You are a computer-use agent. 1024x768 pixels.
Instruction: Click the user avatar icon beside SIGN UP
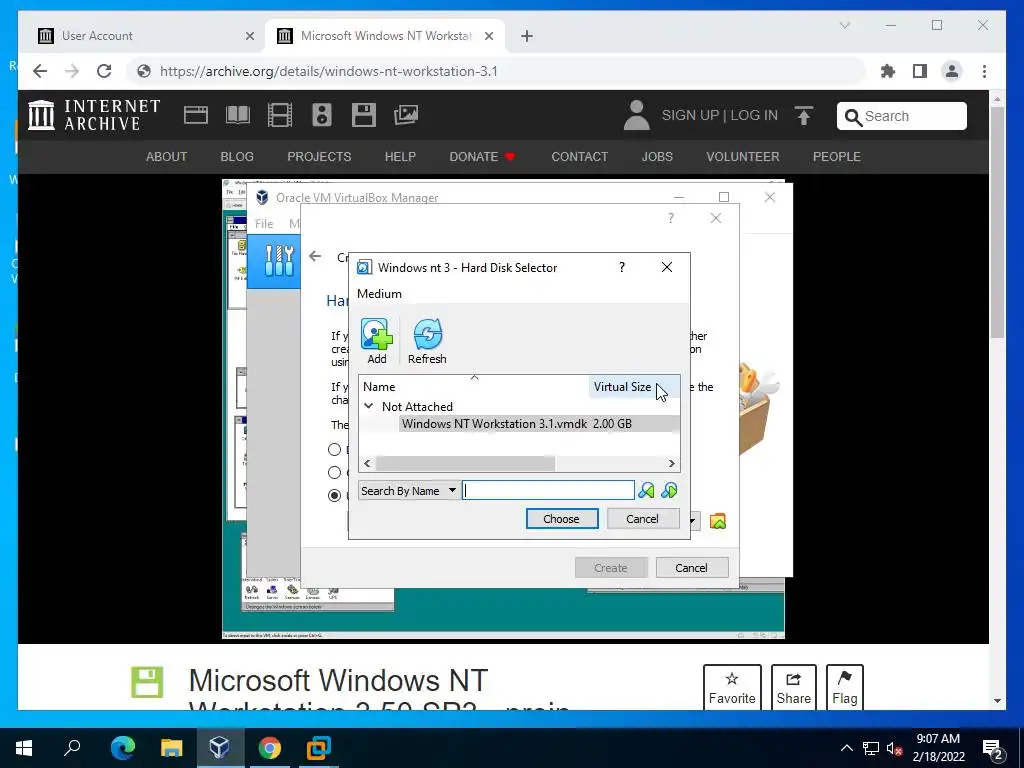click(x=636, y=115)
